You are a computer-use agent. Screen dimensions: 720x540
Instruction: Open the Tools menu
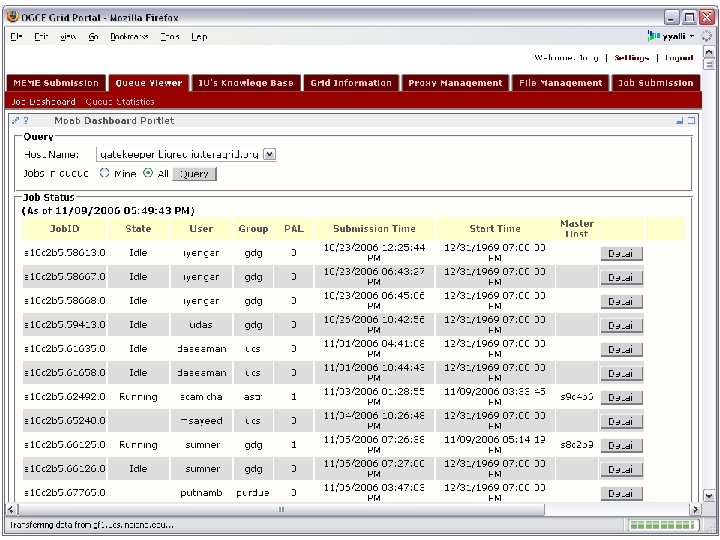pos(169,37)
